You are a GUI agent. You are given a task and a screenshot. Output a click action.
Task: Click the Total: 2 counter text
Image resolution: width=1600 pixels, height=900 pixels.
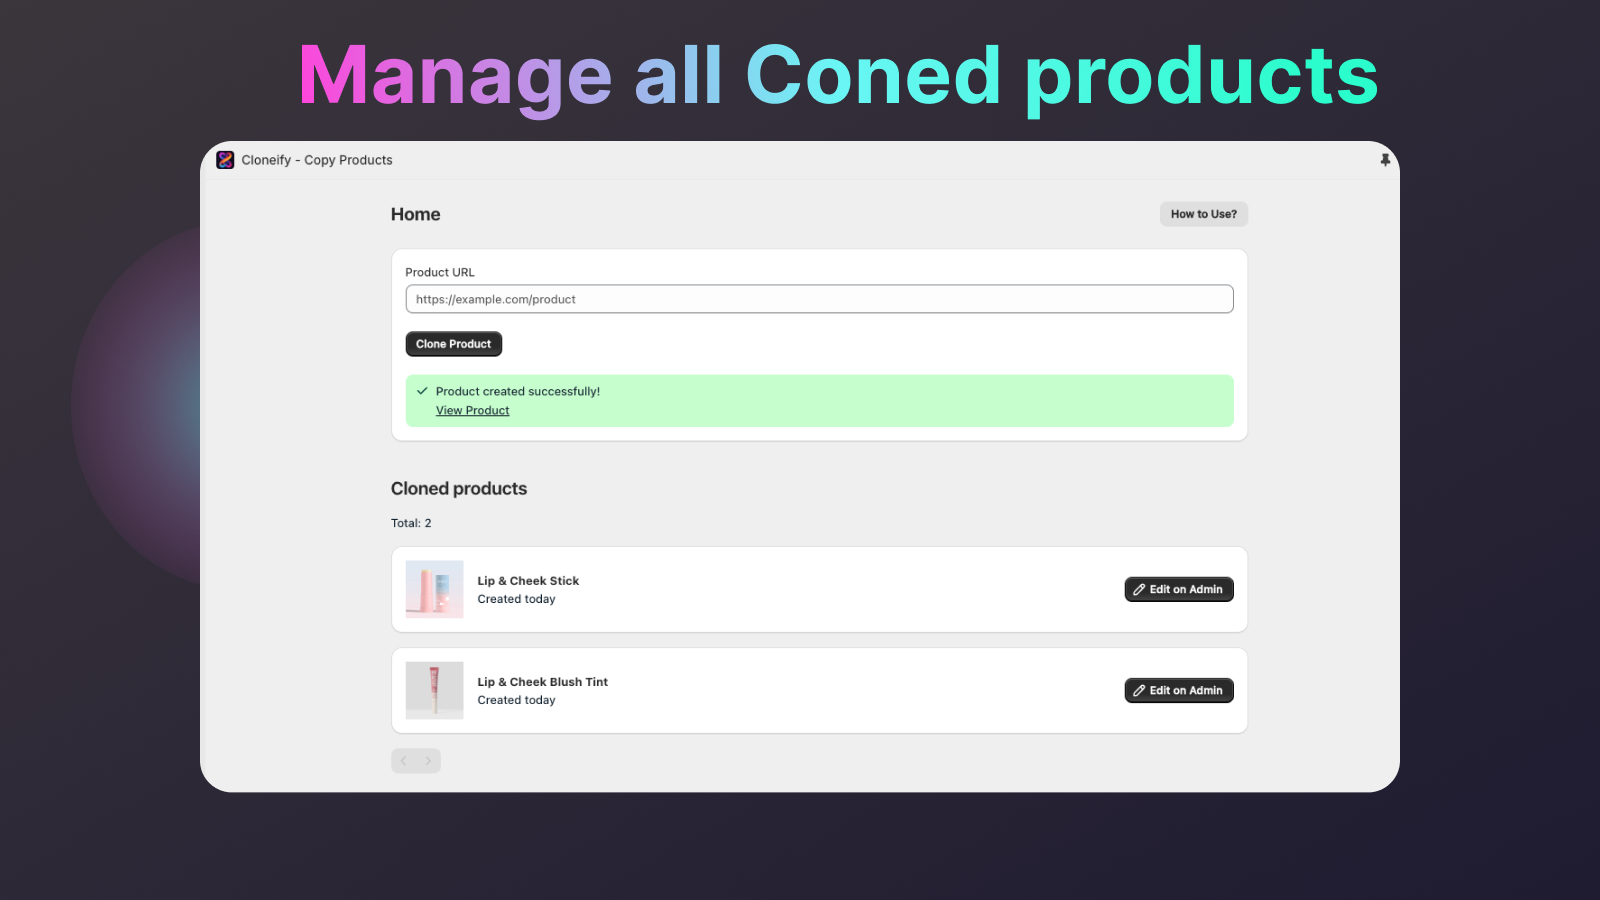point(410,522)
